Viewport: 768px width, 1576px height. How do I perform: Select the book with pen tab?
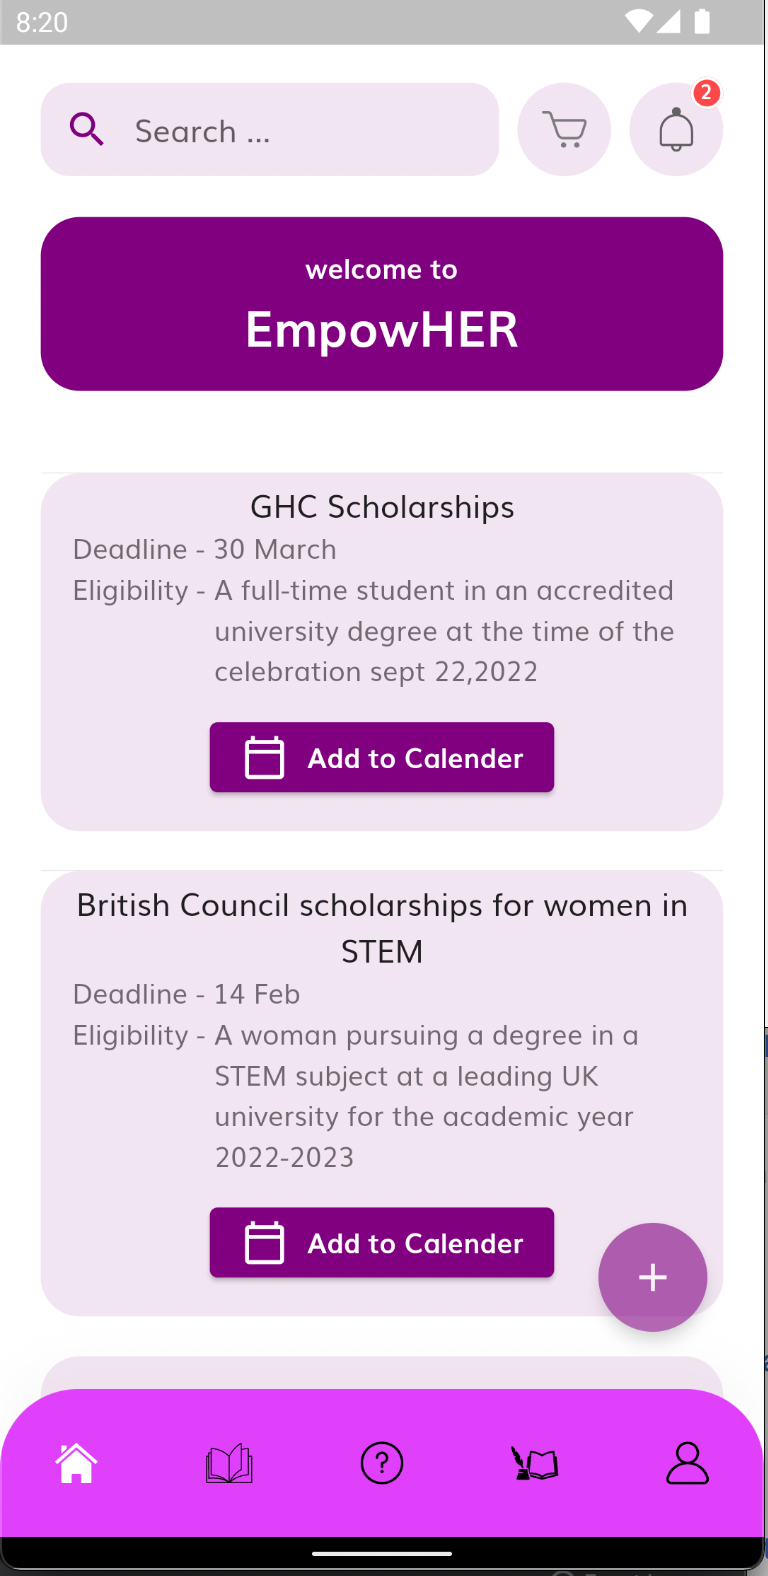pyautogui.click(x=535, y=1464)
